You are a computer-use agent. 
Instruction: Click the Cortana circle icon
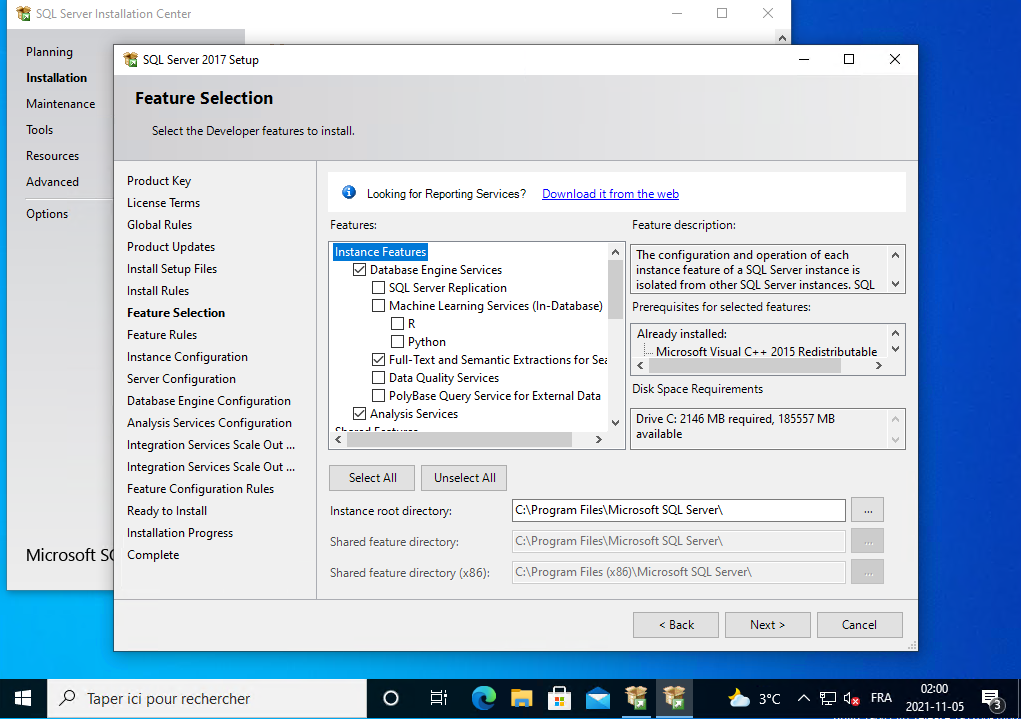click(391, 698)
